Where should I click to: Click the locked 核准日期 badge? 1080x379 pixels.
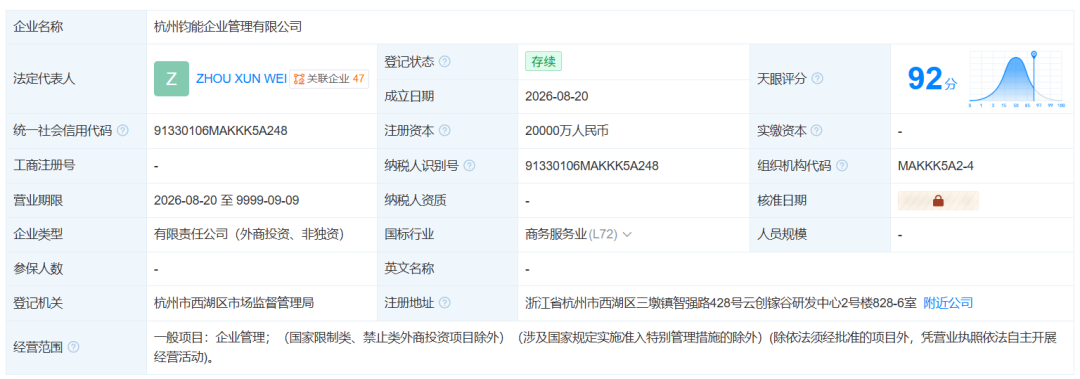938,201
